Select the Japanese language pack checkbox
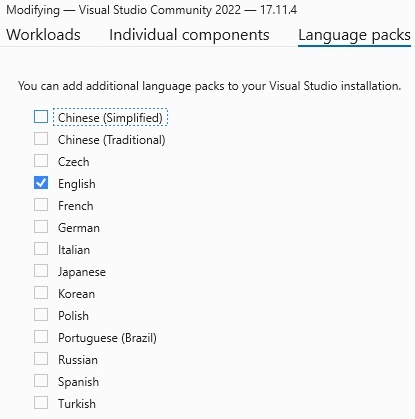This screenshot has height=419, width=415. coord(41,271)
